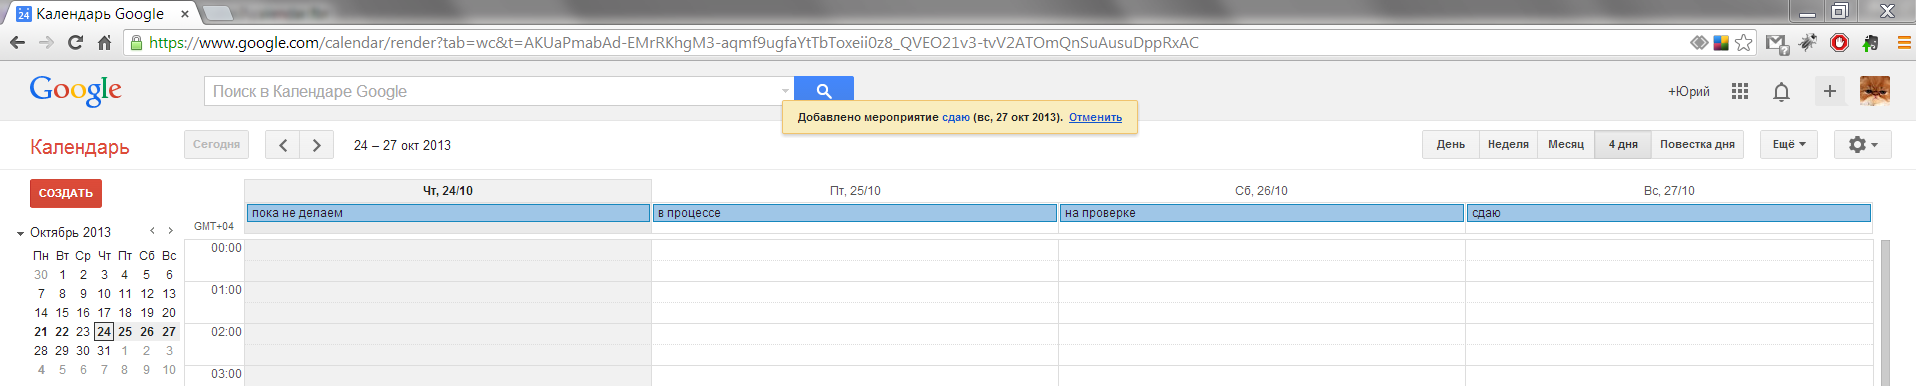Select date 27 in the mini calendar
Viewport: 1916px width, 386px height.
point(169,332)
